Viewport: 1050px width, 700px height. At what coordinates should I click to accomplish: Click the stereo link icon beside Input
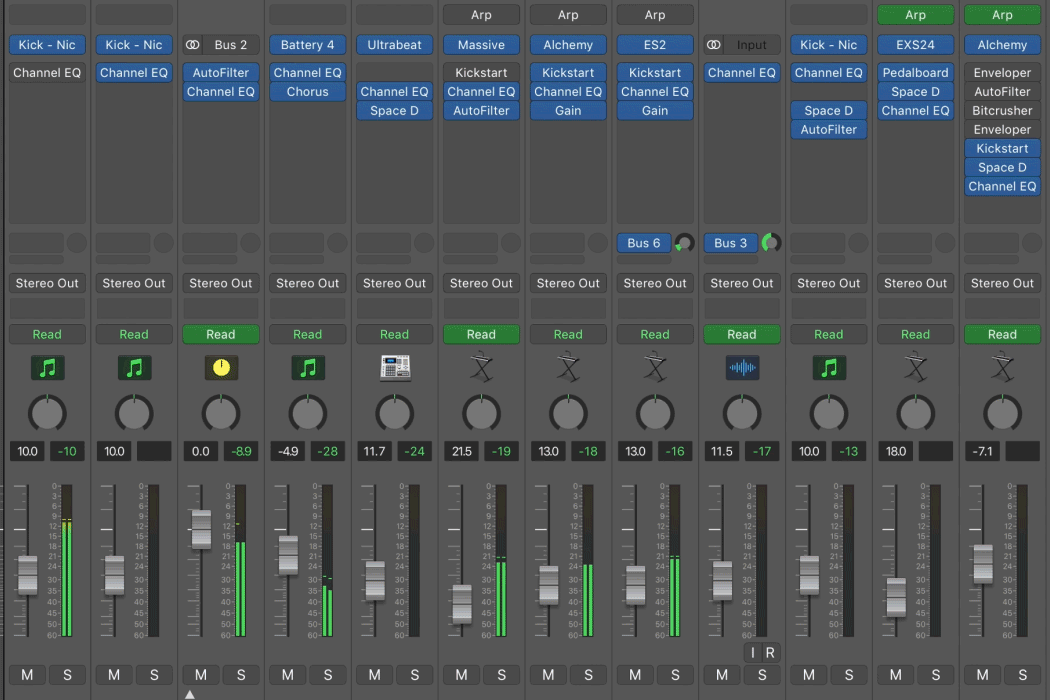coord(714,45)
